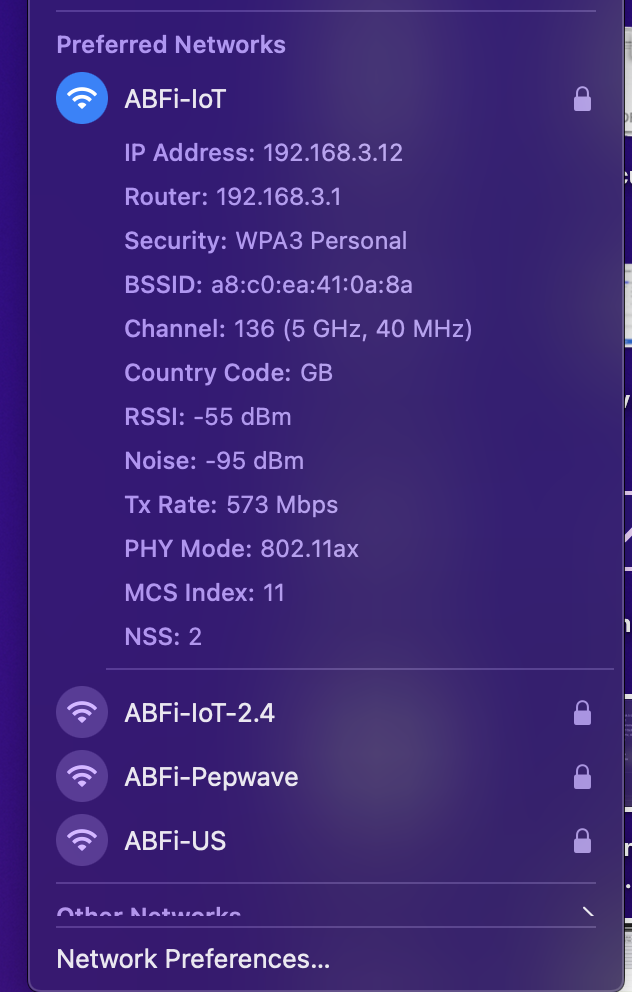
Task: Click the ABFi-IoT-2.4 Wi-Fi signal icon
Action: pyautogui.click(x=82, y=712)
